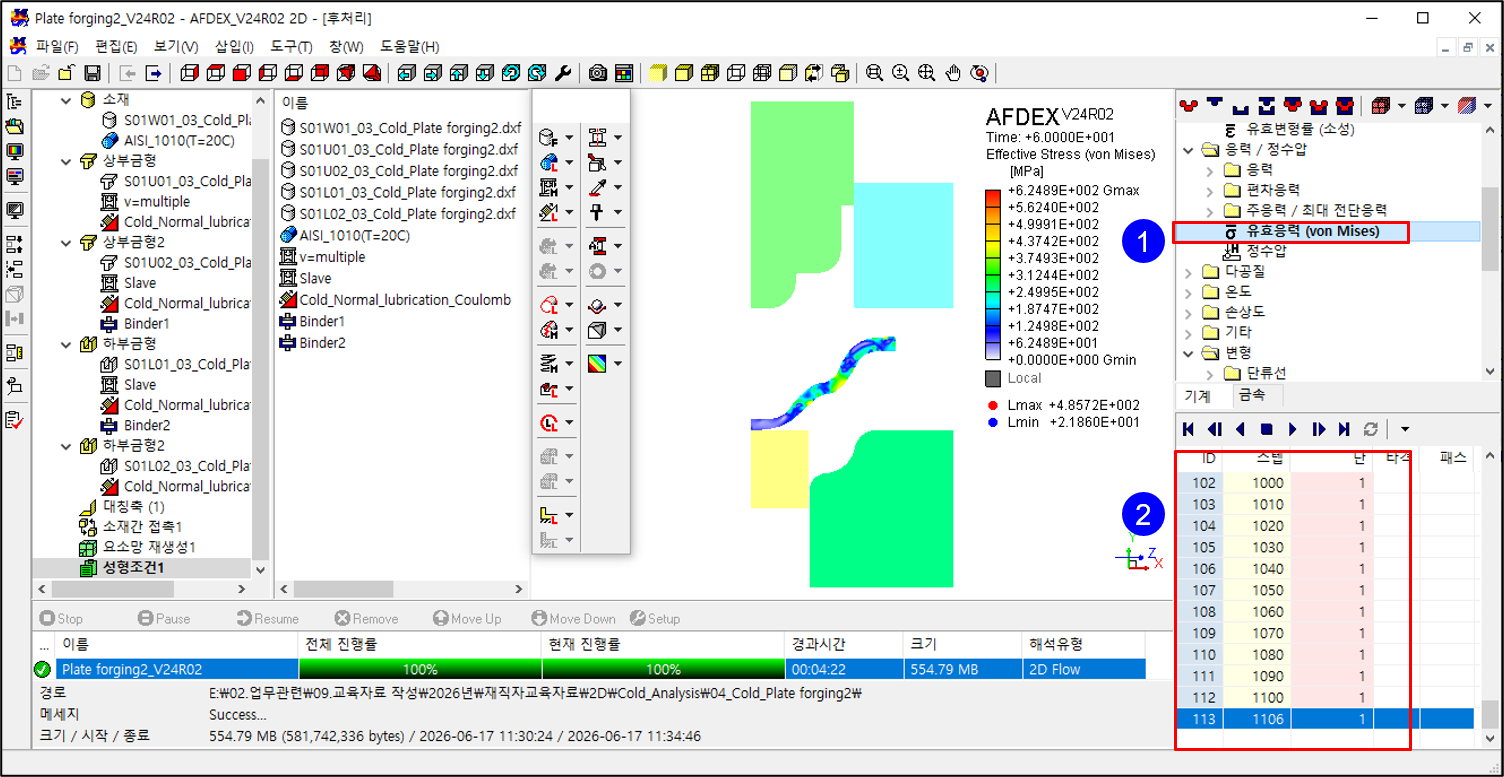Click the tree structure icon in left sidebar
1504x777 pixels.
point(15,102)
